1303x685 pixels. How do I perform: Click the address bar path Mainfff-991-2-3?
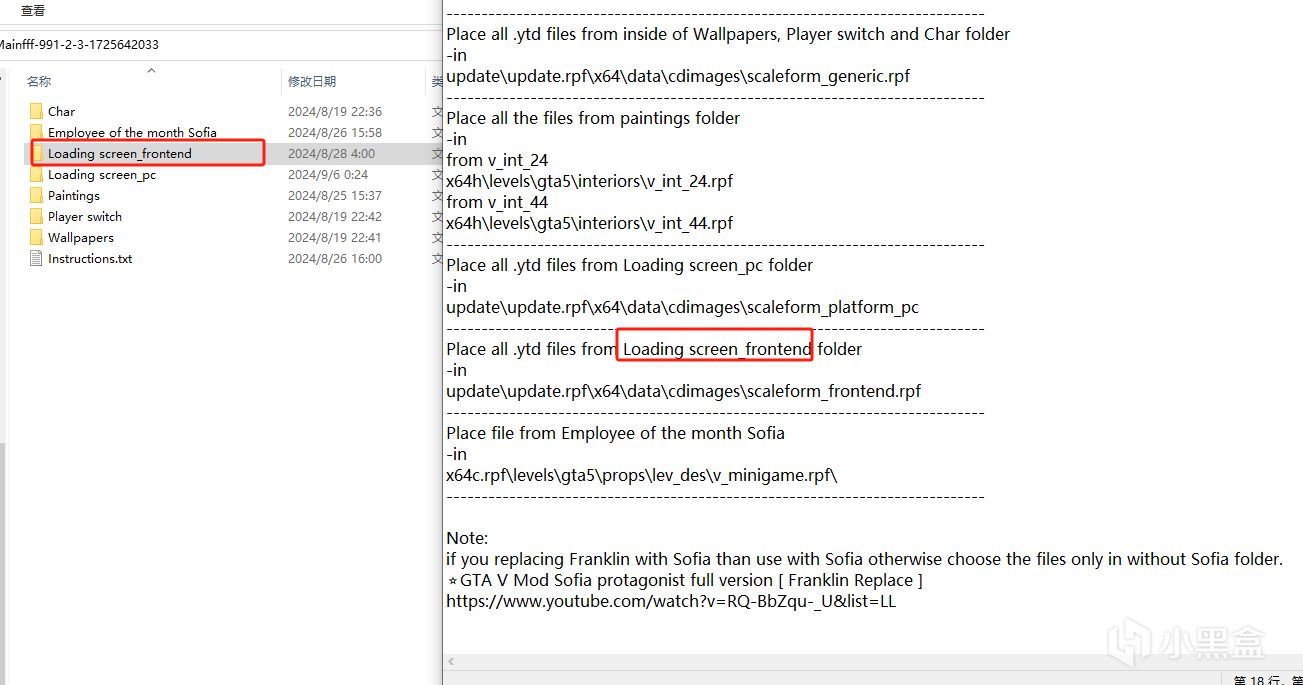click(79, 45)
